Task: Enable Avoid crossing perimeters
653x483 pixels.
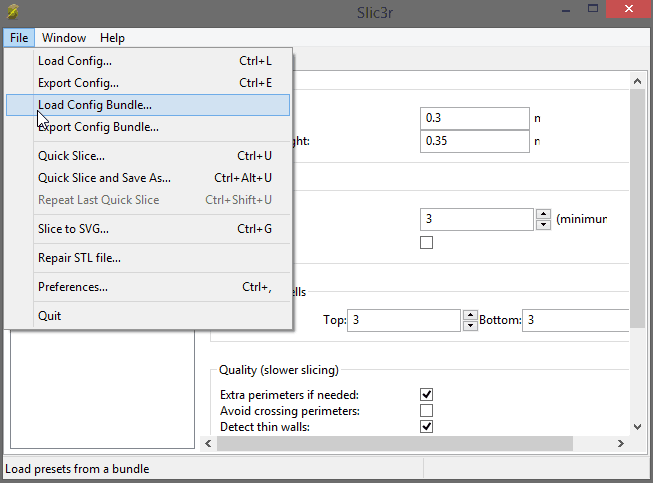Action: (x=427, y=410)
